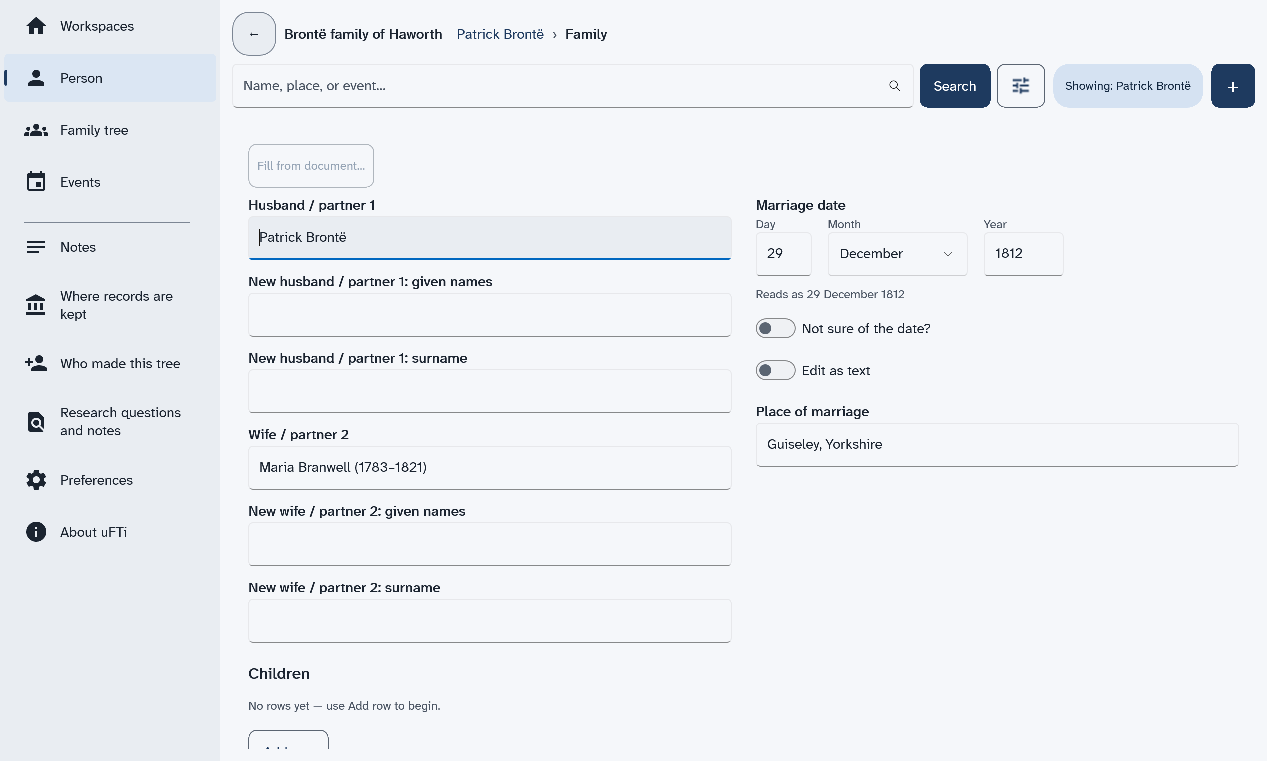The width and height of the screenshot is (1267, 761).
Task: Click the magnifier icon in search box
Action: click(x=895, y=86)
